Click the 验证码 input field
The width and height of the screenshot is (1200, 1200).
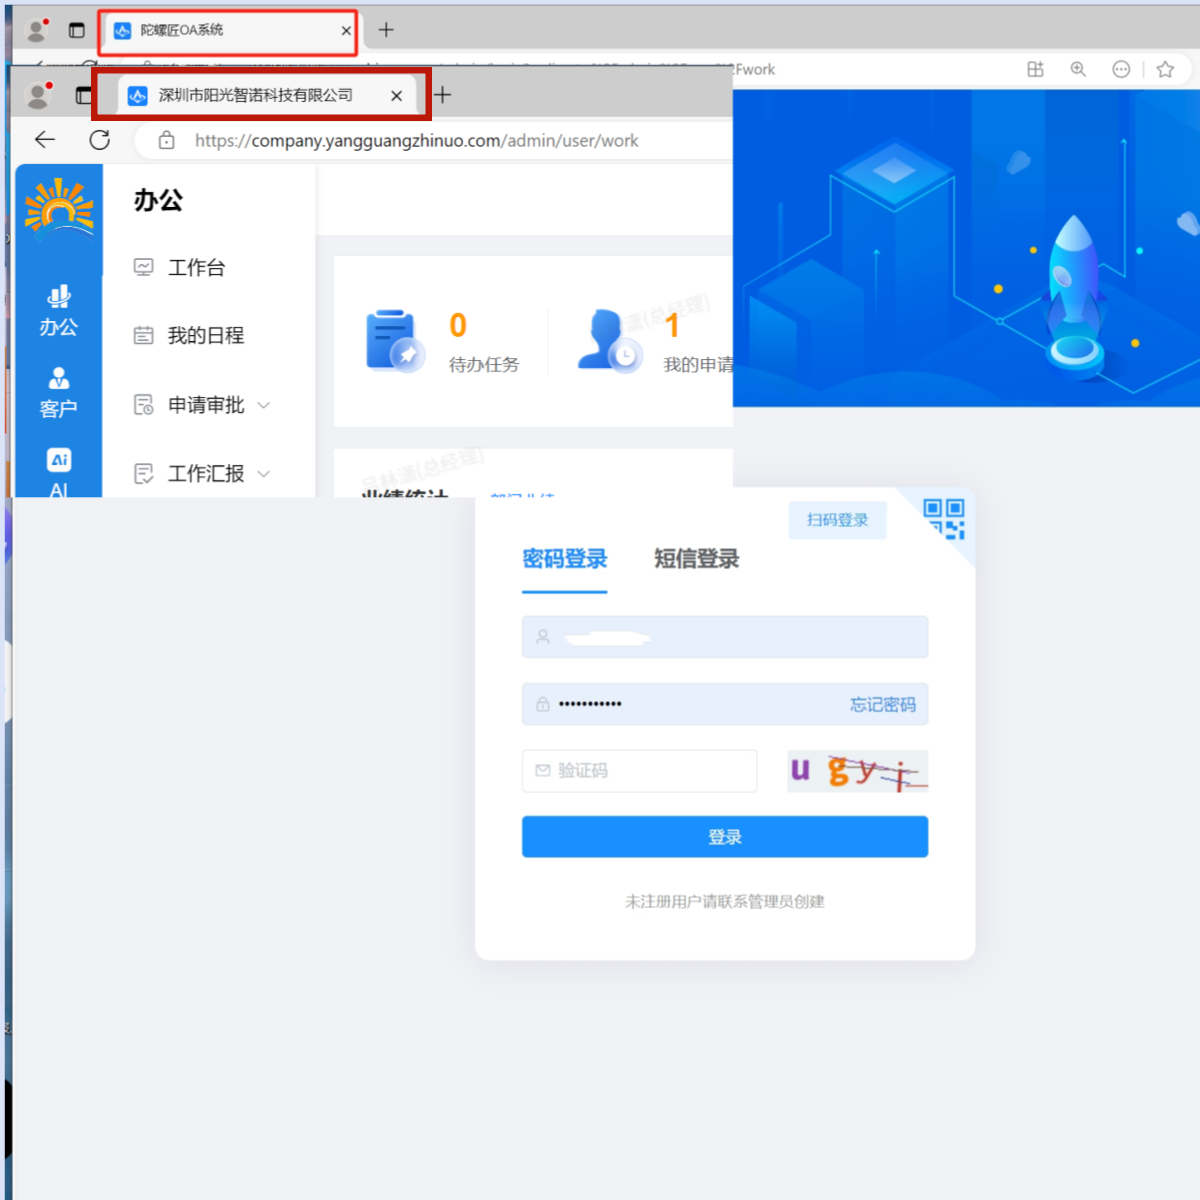point(640,771)
